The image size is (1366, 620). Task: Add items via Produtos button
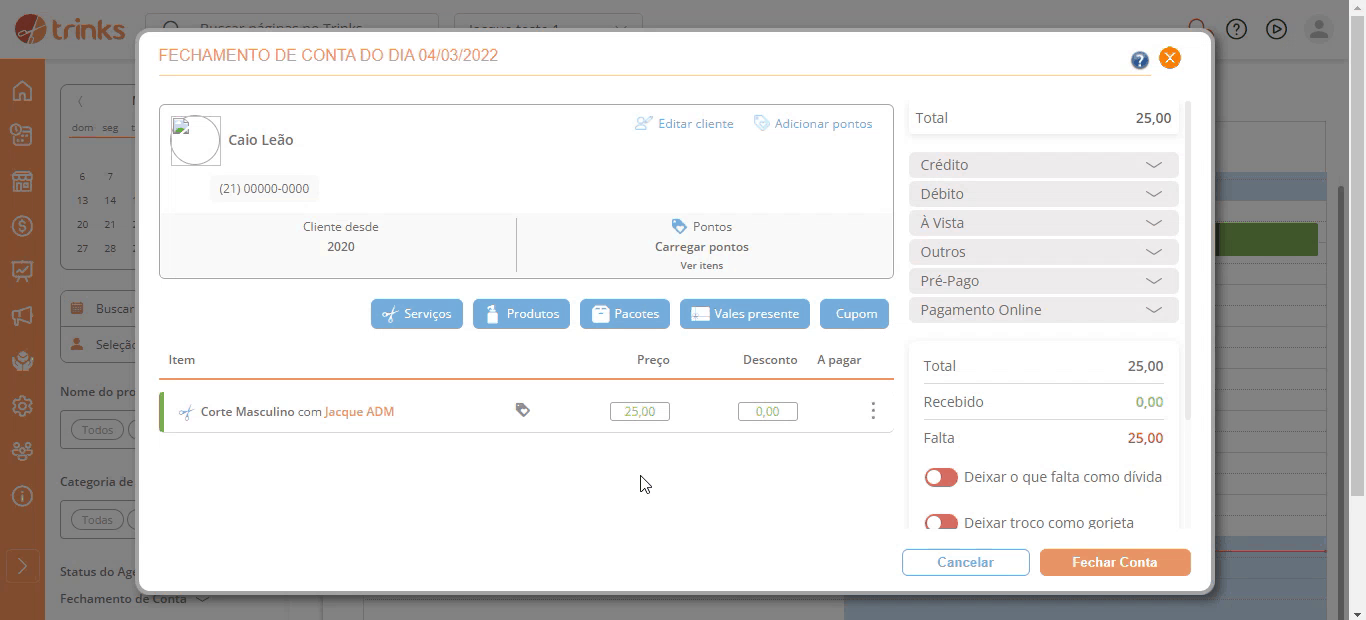point(521,313)
